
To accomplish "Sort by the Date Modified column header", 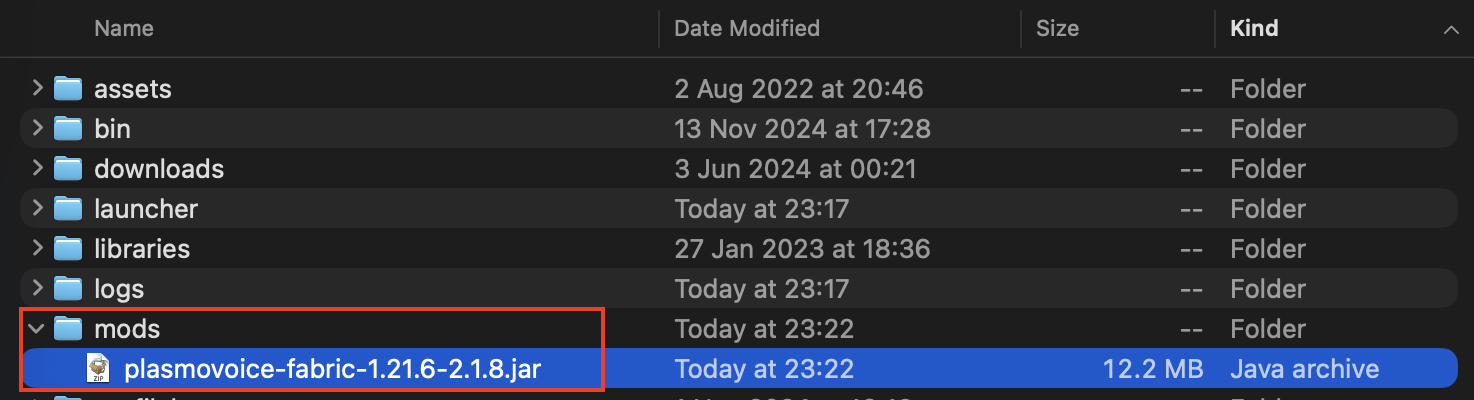I will point(747,29).
